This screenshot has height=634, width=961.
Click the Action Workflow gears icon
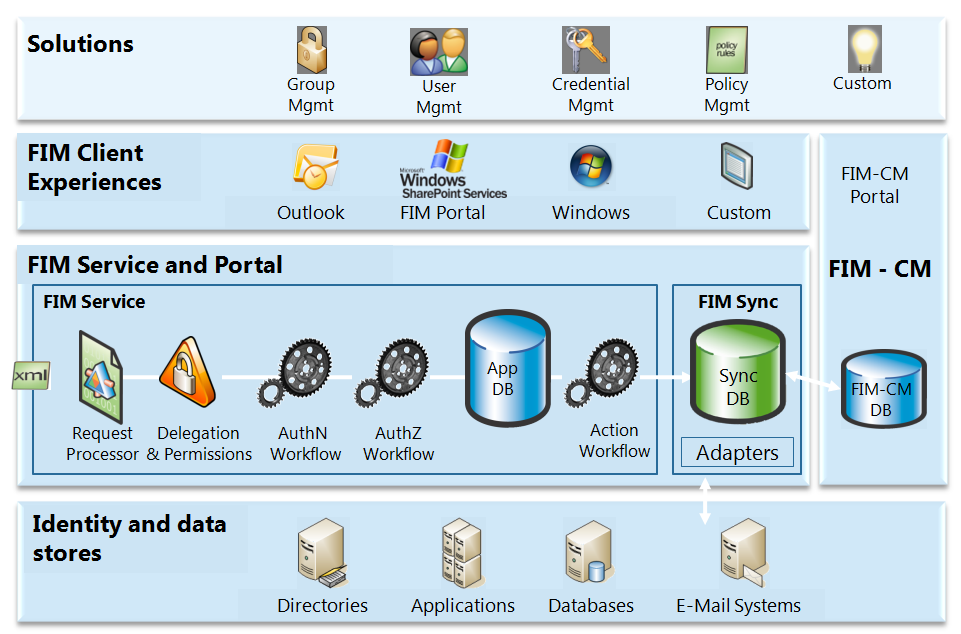pos(602,375)
